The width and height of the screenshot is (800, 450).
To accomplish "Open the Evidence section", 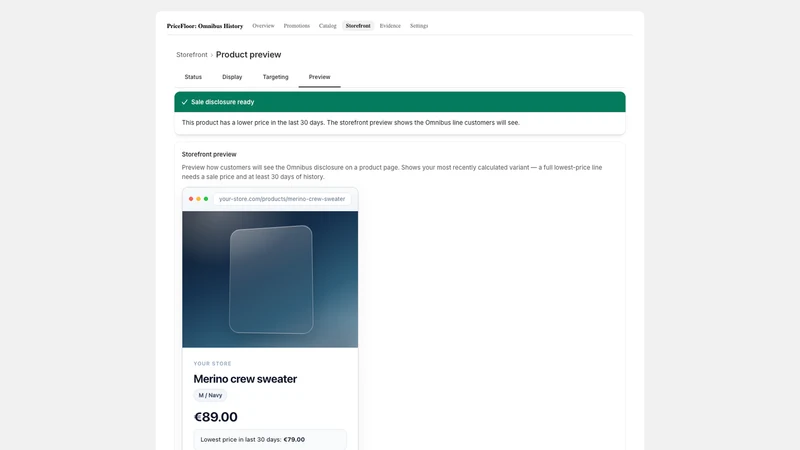I will click(390, 26).
